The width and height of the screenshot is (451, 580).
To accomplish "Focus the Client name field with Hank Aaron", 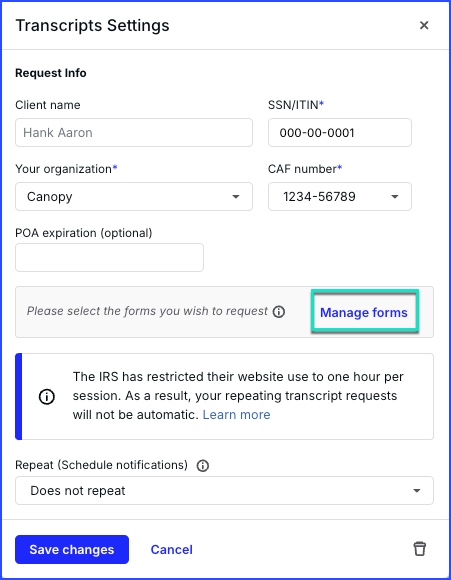I will click(x=134, y=132).
